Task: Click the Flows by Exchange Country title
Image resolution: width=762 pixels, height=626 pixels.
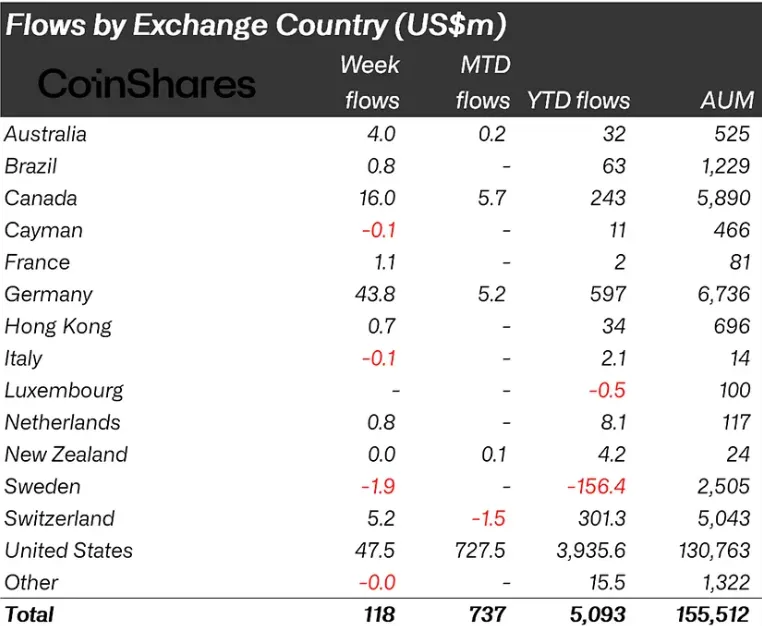Action: pos(256,25)
